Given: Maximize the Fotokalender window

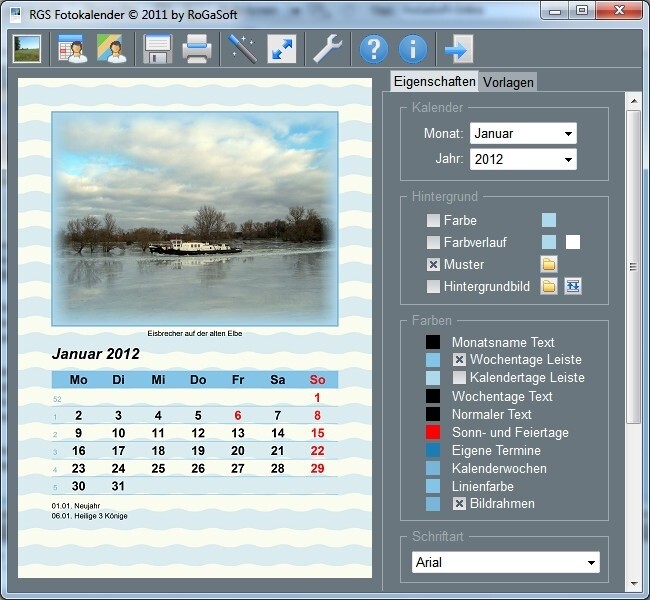Looking at the screenshot, I should (x=582, y=11).
